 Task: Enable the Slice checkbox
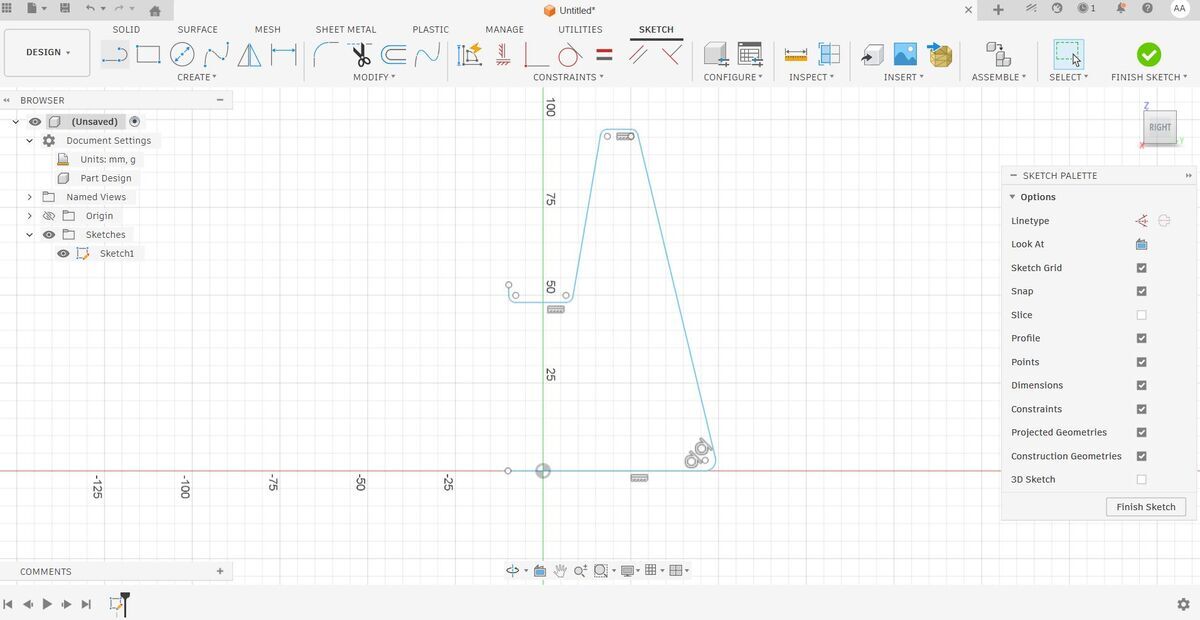pos(1141,315)
